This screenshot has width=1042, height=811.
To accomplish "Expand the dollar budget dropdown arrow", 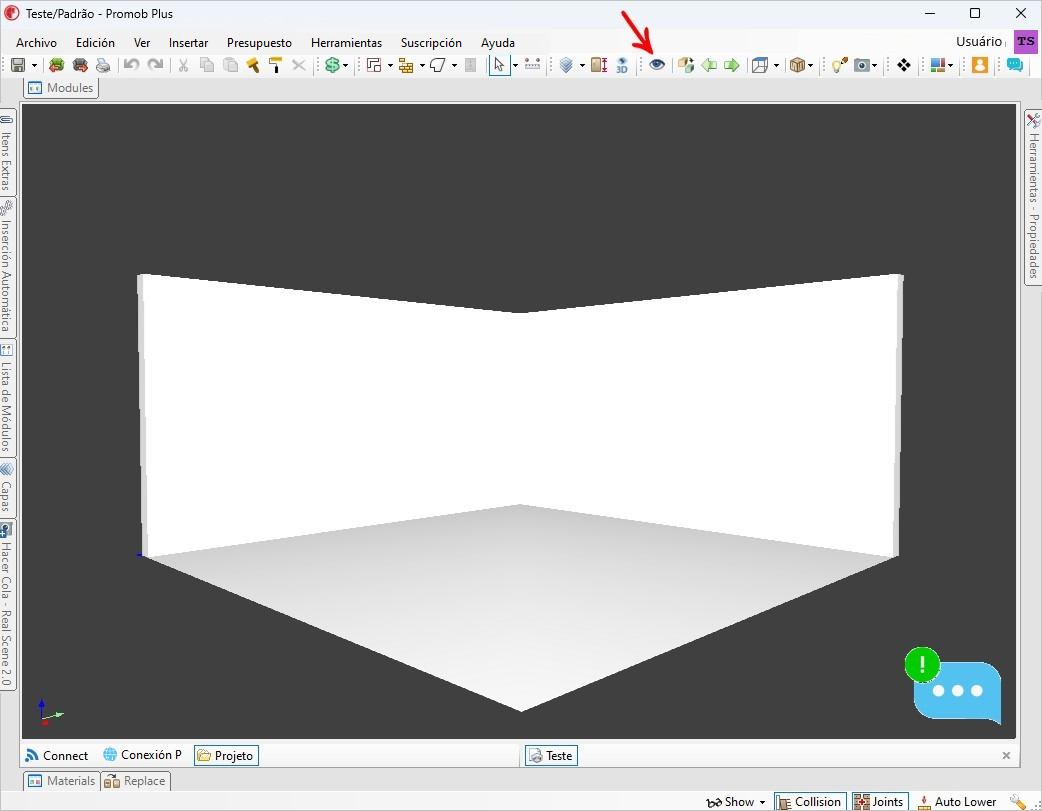I will (x=346, y=65).
